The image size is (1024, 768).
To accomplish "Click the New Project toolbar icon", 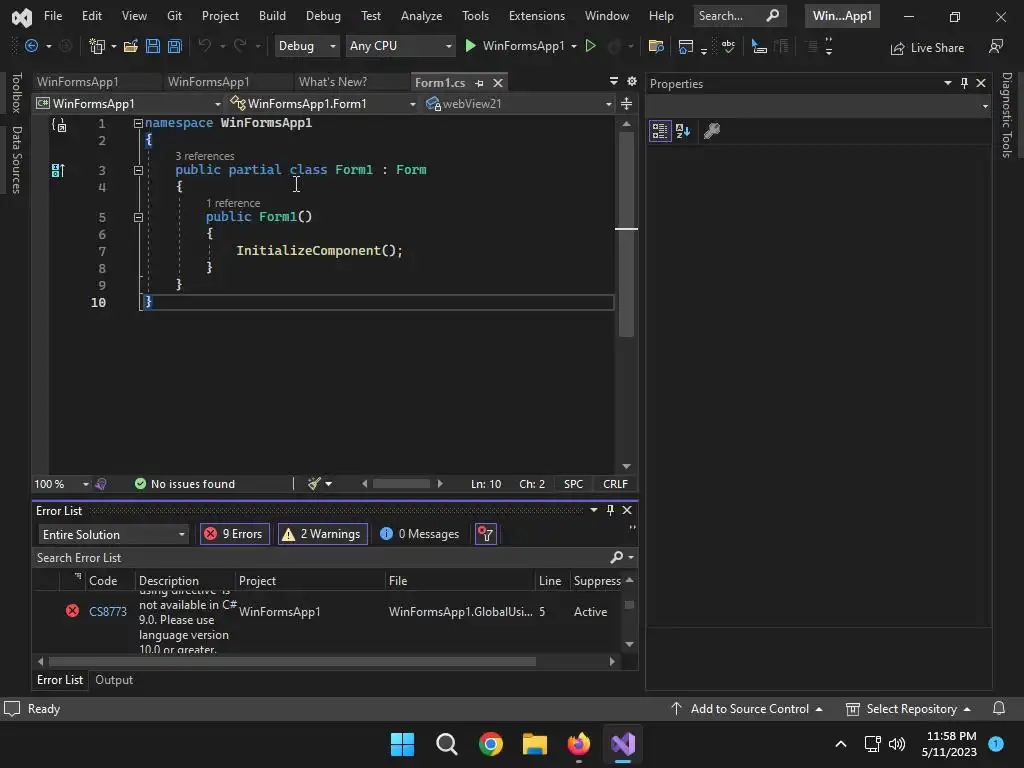I will [97, 46].
